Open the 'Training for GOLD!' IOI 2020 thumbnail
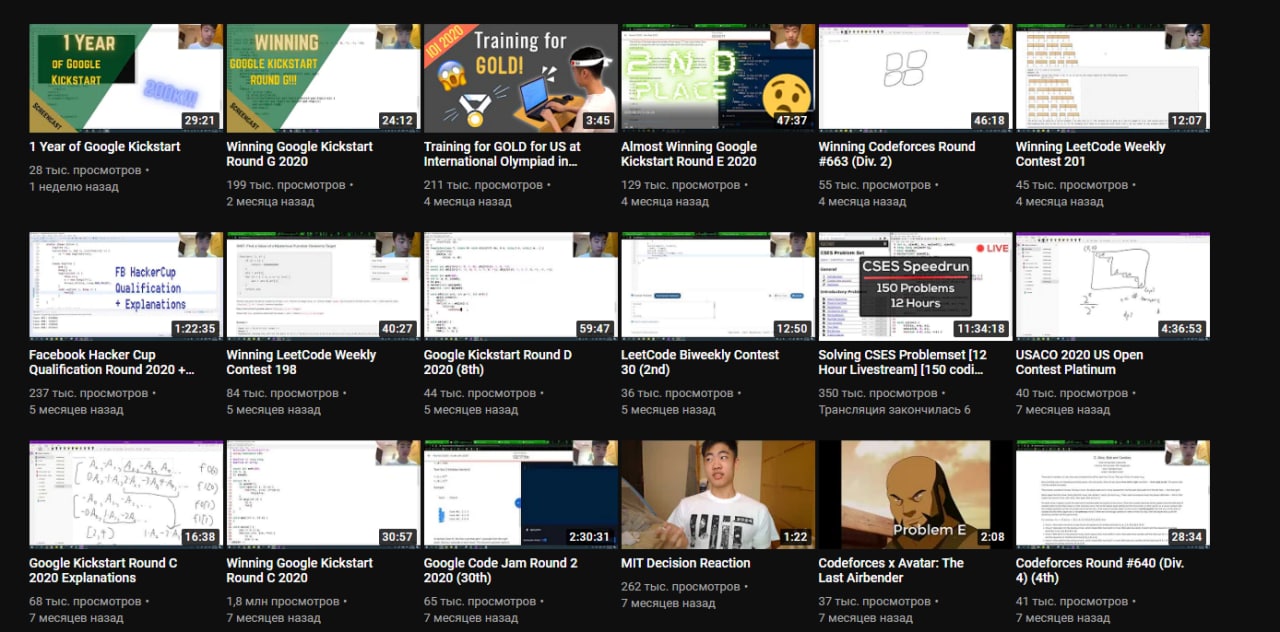Viewport: 1280px width, 632px height. pyautogui.click(x=520, y=78)
